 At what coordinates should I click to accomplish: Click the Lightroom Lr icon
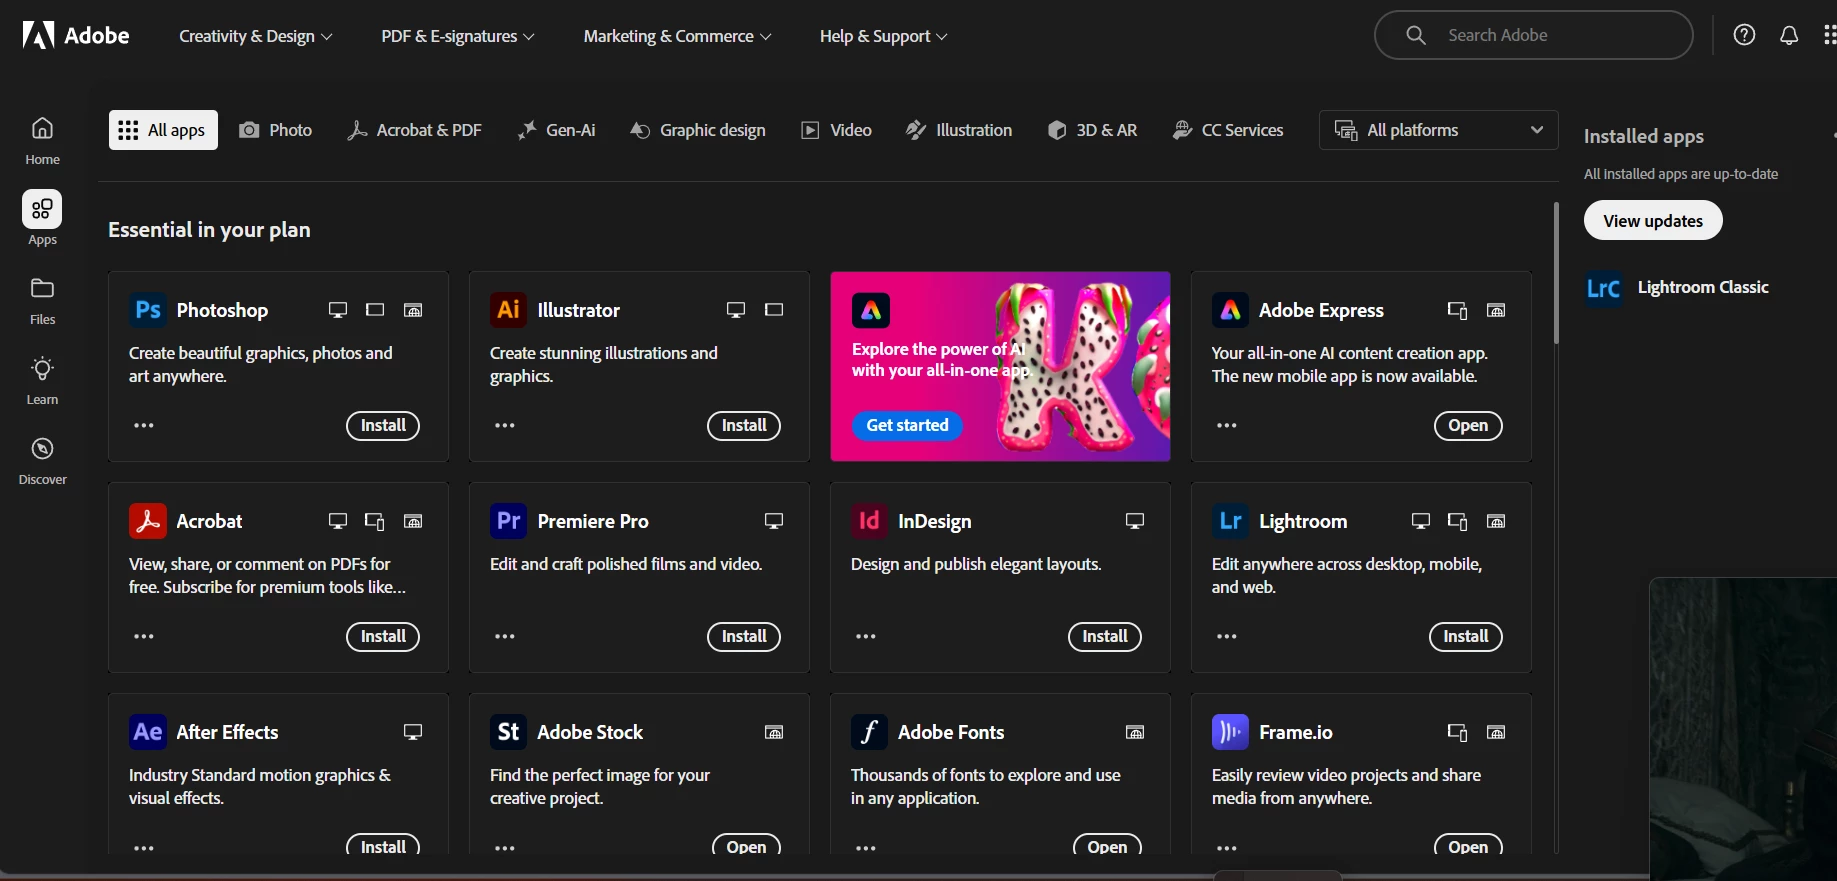pyautogui.click(x=1231, y=521)
